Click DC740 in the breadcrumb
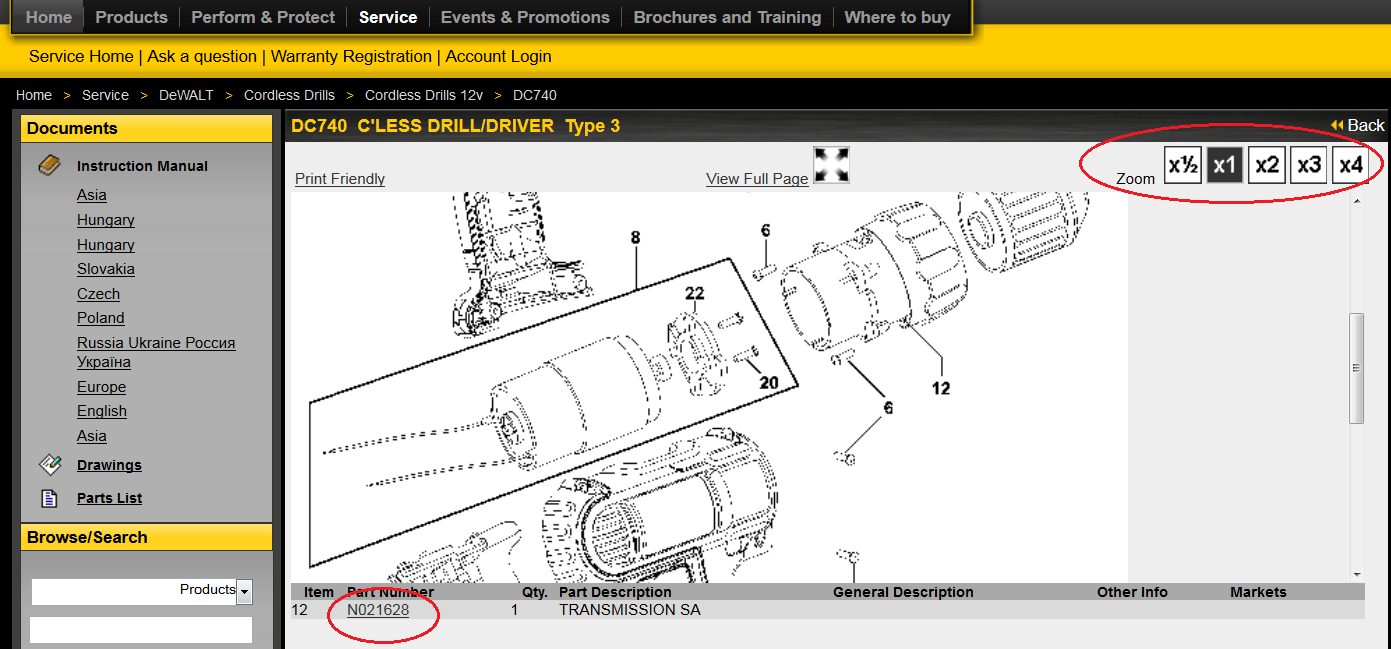The image size is (1391, 649). [535, 95]
